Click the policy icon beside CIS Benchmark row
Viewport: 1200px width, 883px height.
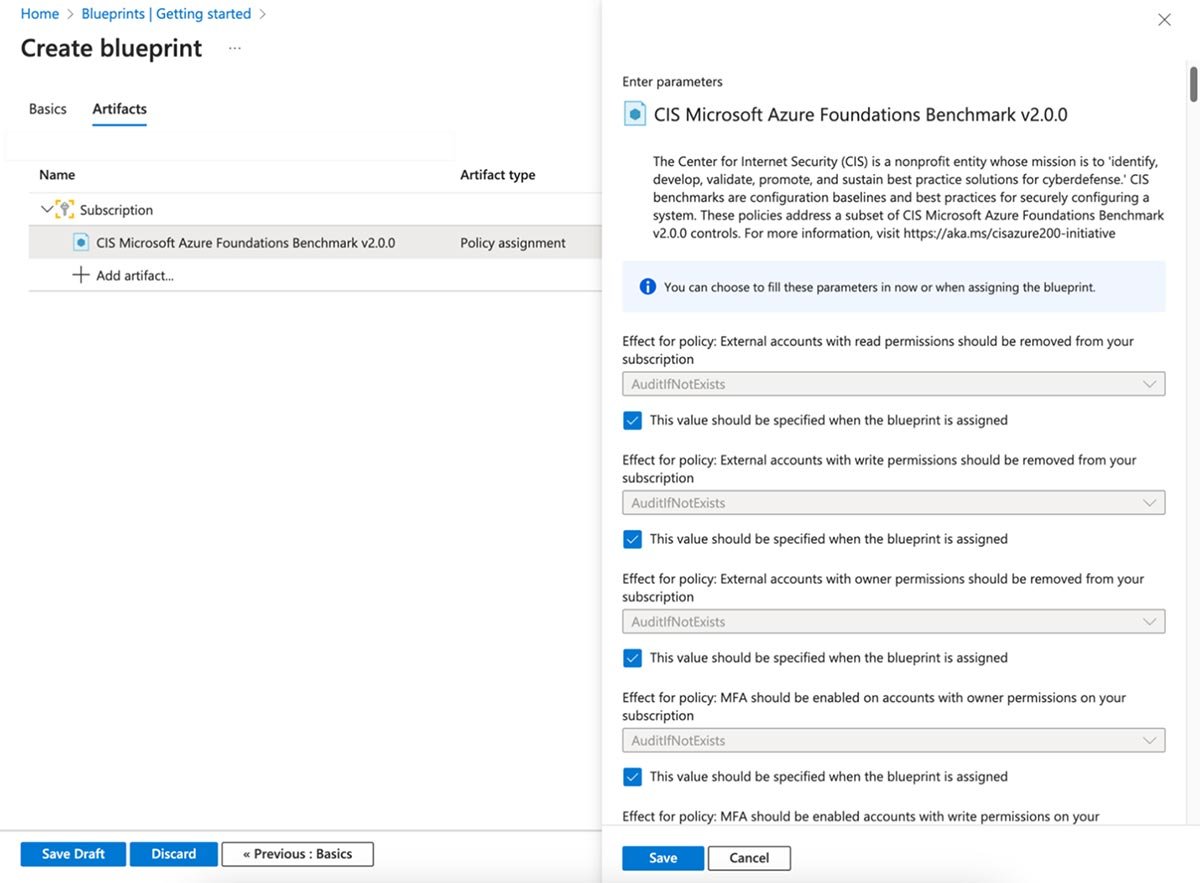[x=81, y=243]
